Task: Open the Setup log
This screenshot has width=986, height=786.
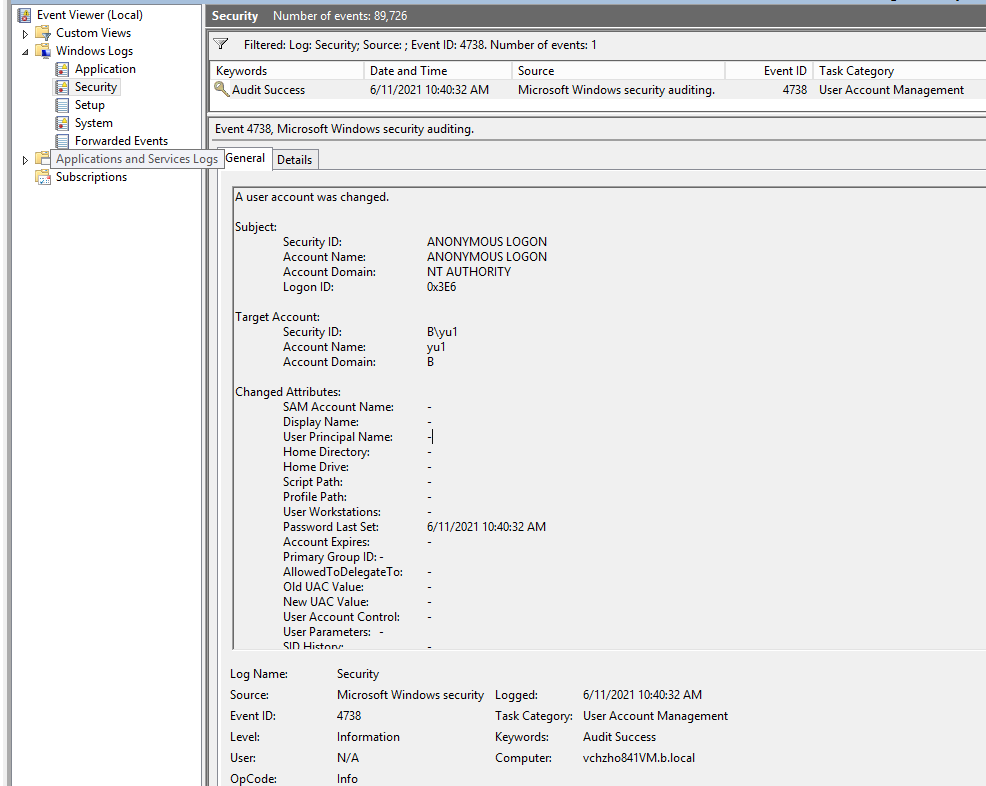Action: (x=89, y=105)
